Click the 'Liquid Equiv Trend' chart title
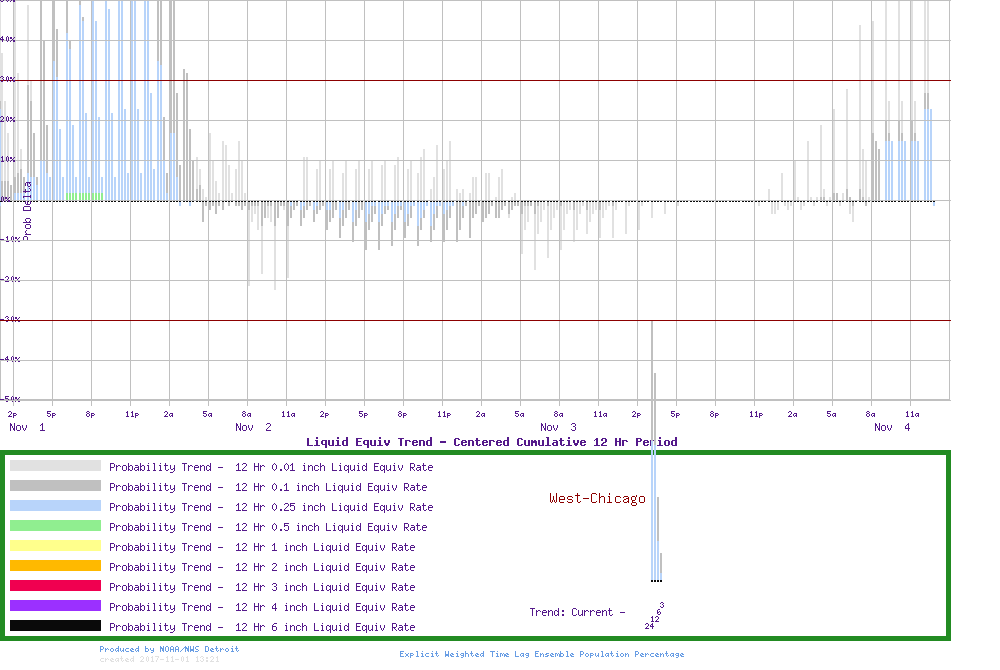 coord(491,442)
